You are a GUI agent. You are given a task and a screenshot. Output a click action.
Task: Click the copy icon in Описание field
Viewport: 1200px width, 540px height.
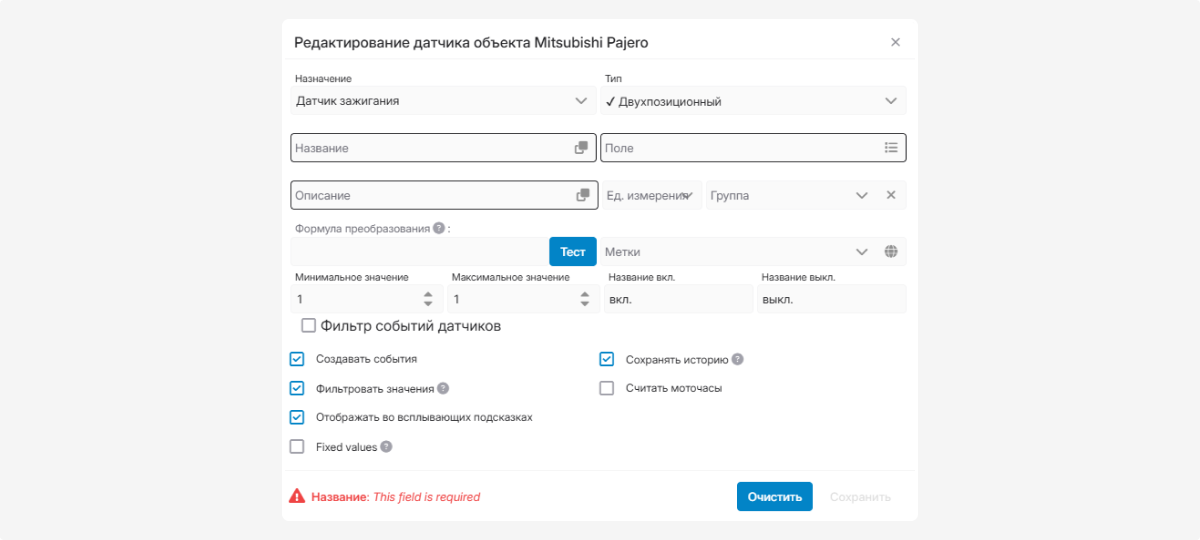[x=582, y=196]
